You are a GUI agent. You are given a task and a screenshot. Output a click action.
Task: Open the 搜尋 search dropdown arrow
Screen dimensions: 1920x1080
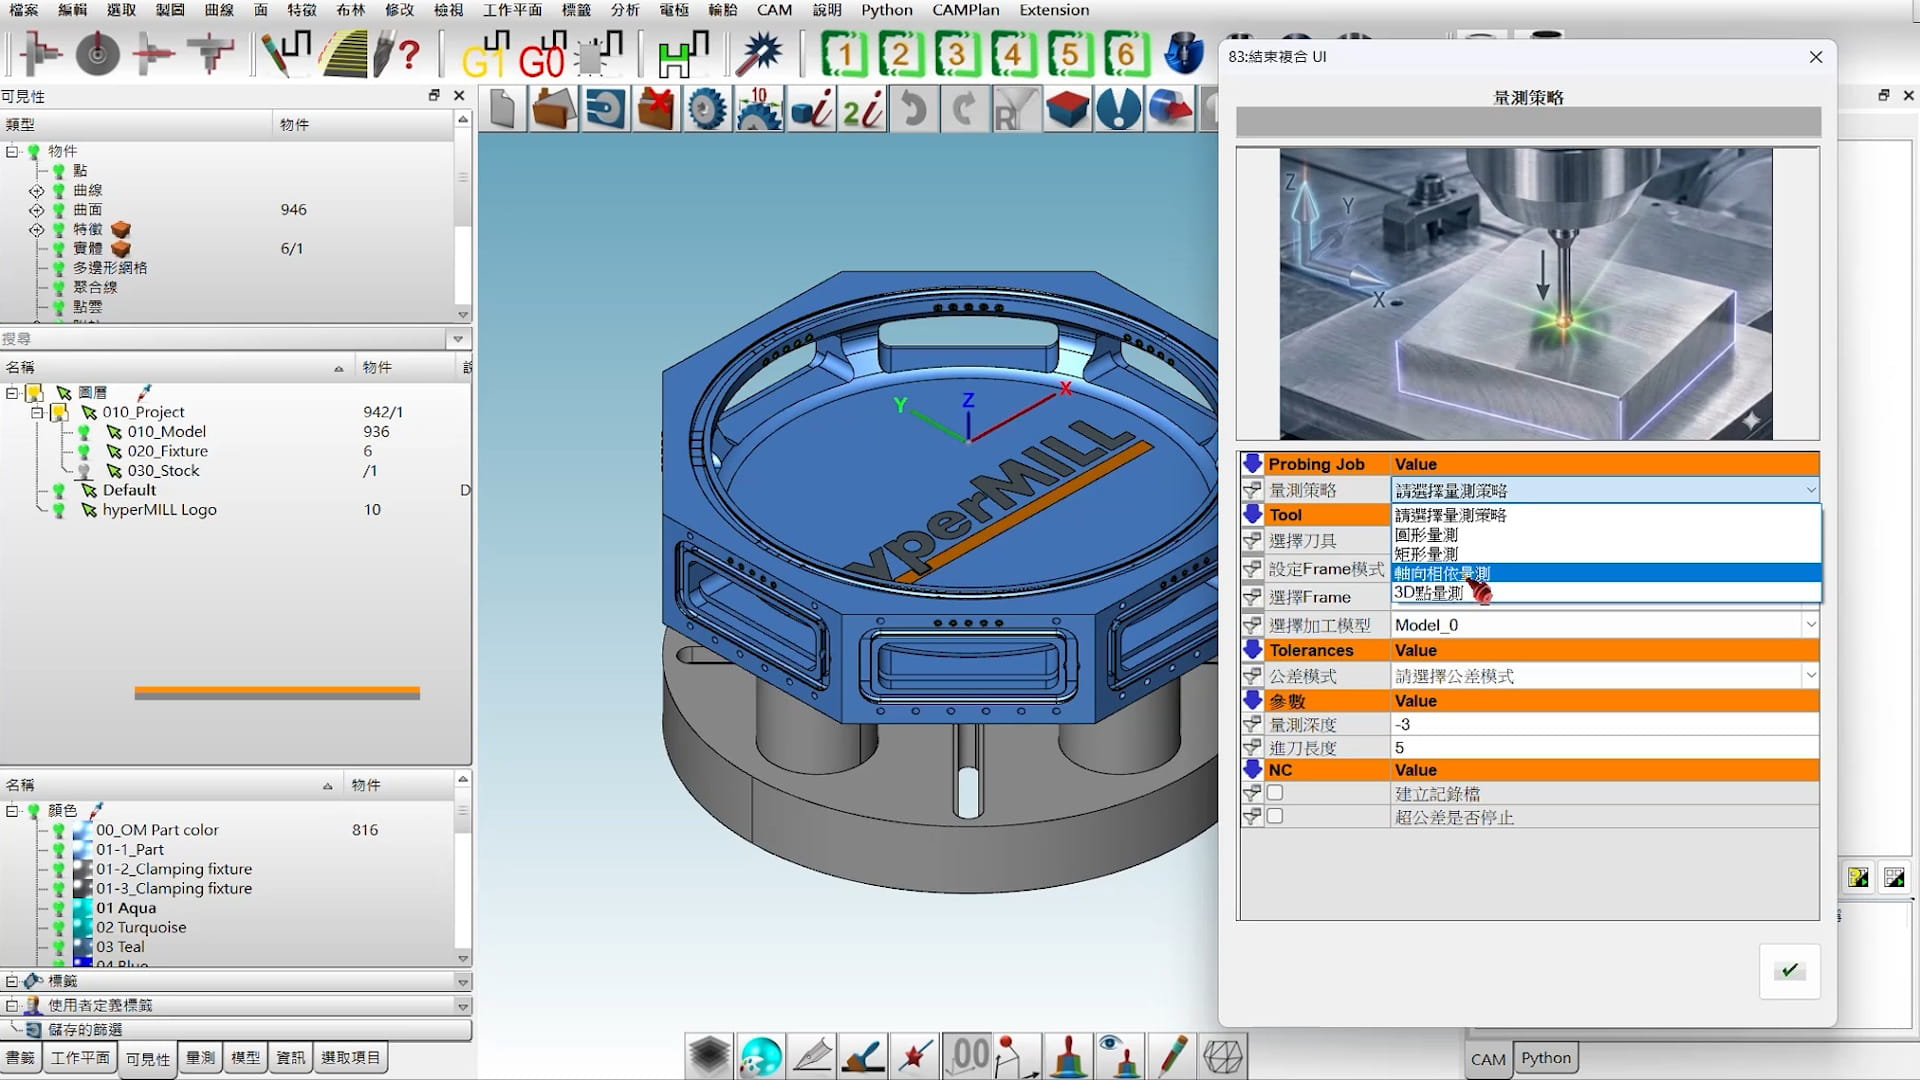click(x=458, y=339)
